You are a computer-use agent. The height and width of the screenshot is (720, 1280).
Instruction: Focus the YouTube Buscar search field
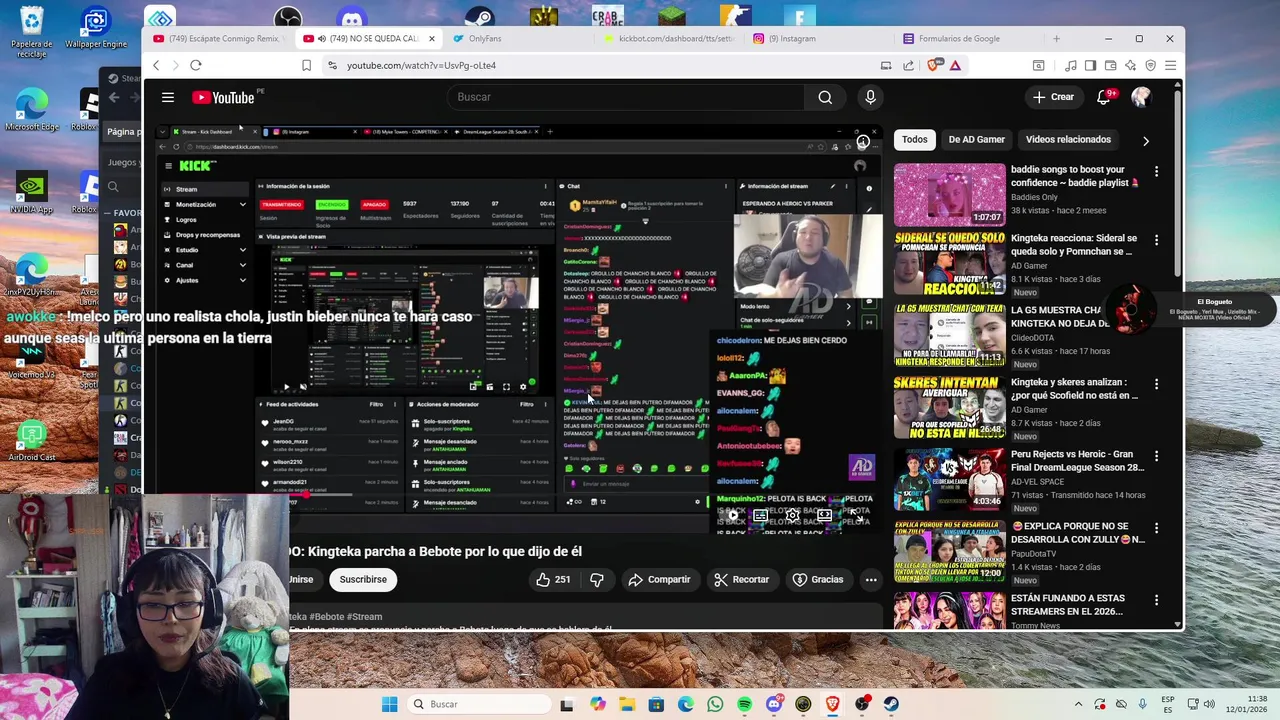pos(626,97)
